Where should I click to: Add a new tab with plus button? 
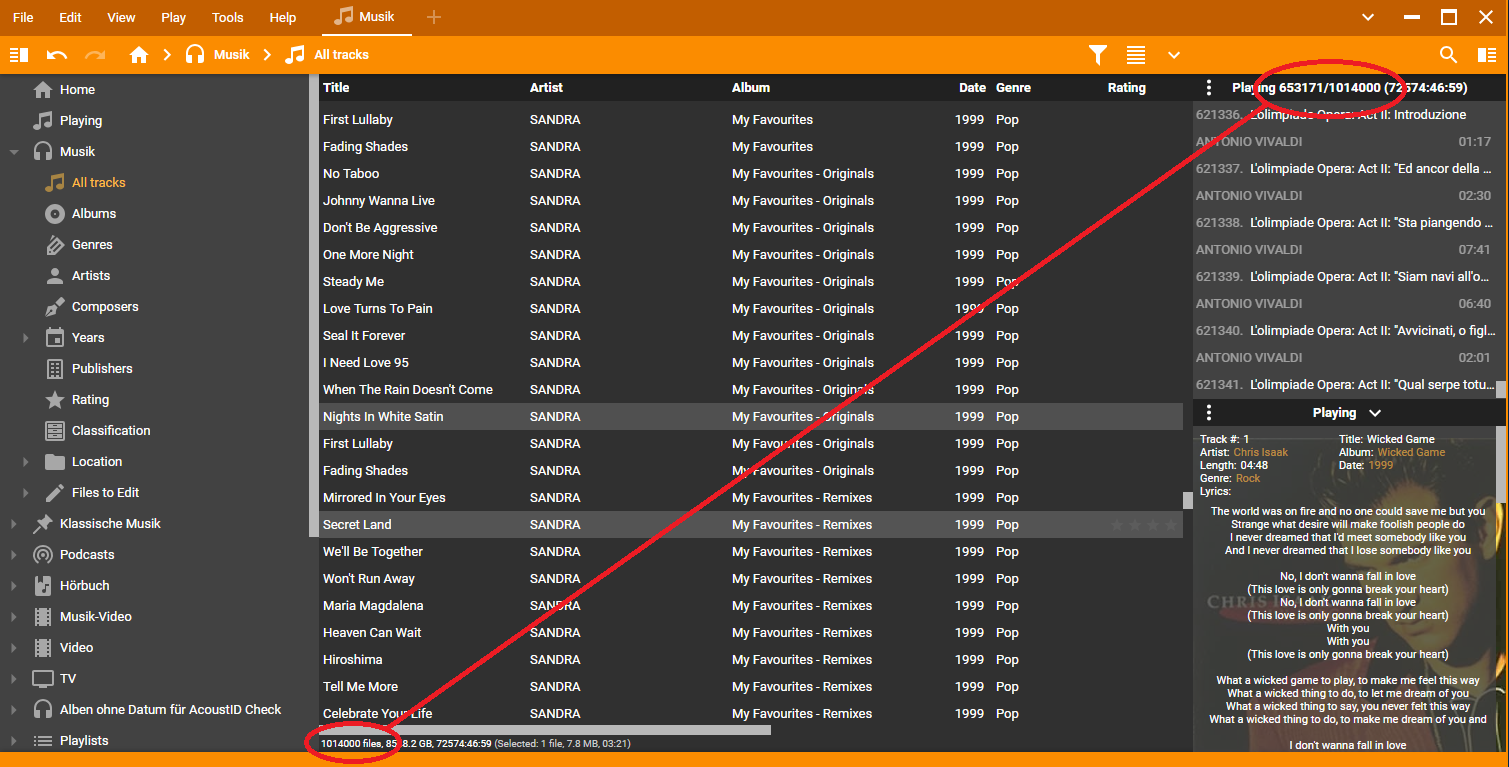click(x=433, y=17)
